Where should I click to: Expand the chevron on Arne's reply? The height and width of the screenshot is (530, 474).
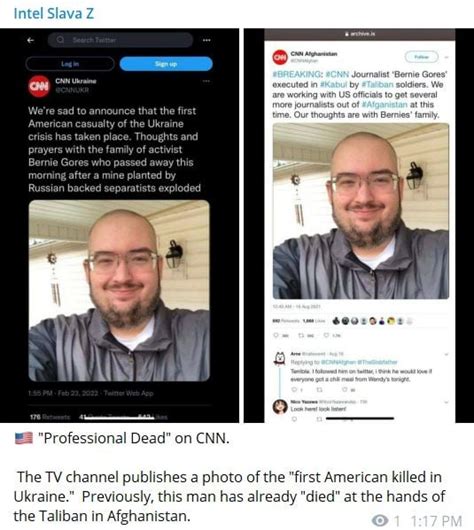[x=446, y=354]
